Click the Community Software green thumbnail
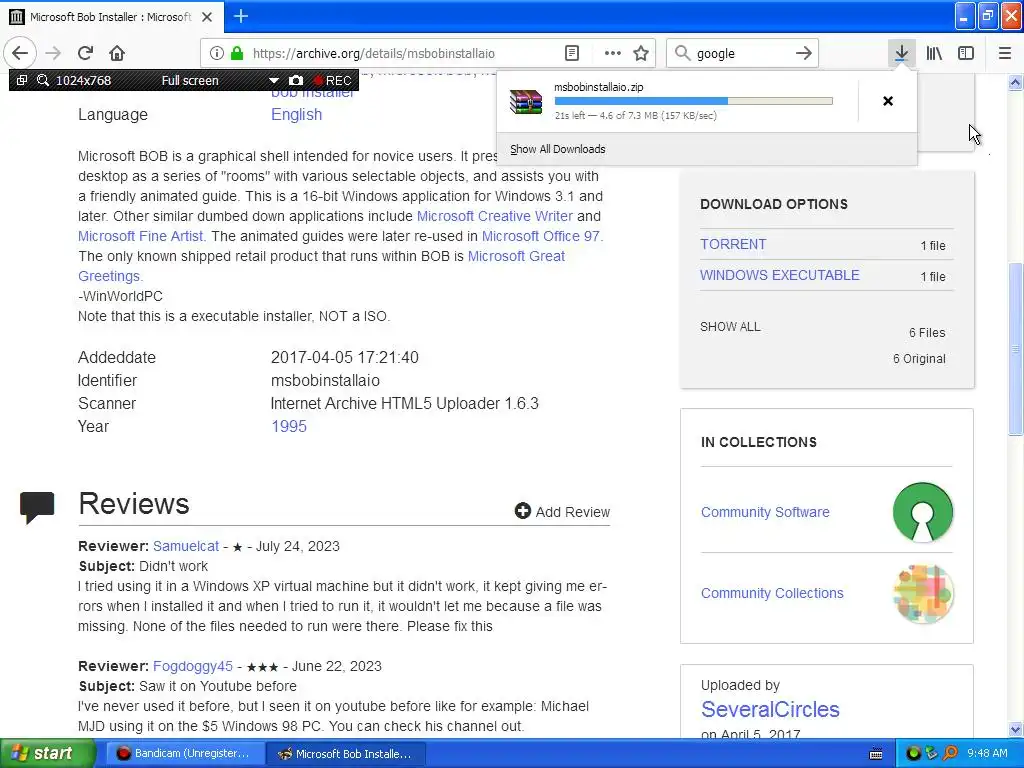The image size is (1024, 768). (923, 512)
